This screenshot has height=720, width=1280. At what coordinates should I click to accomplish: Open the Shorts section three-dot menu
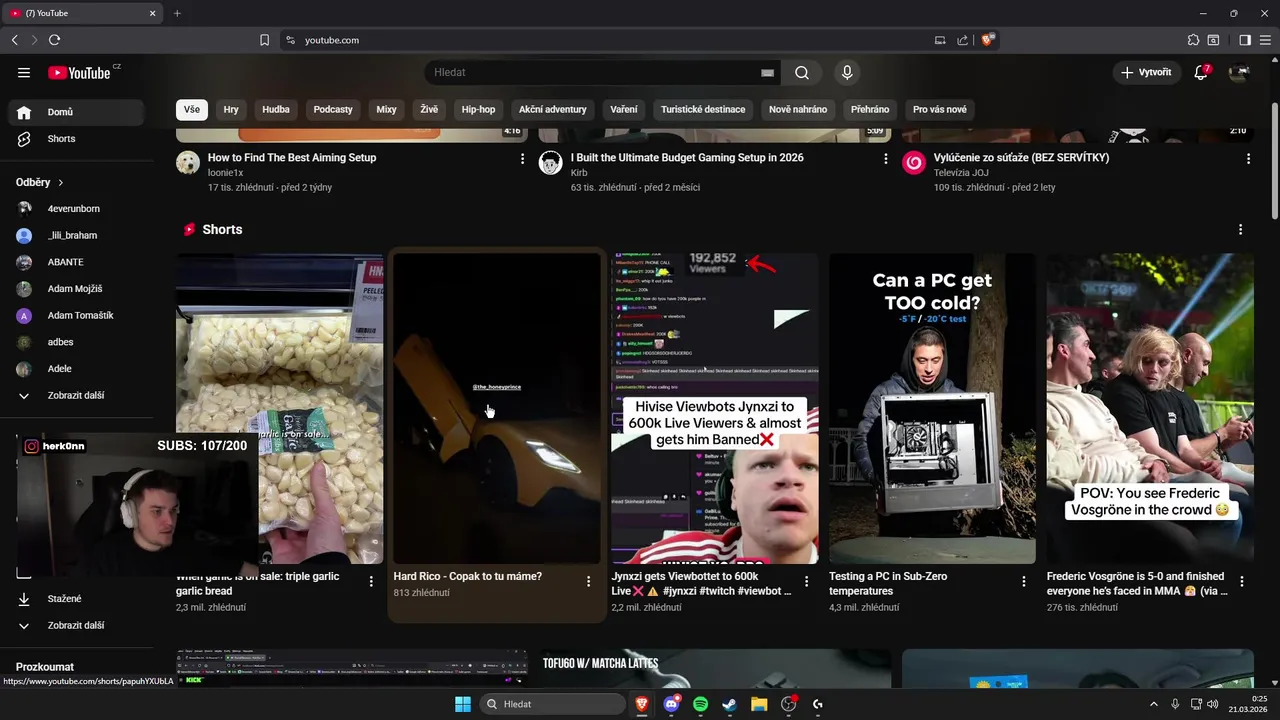pyautogui.click(x=1240, y=229)
